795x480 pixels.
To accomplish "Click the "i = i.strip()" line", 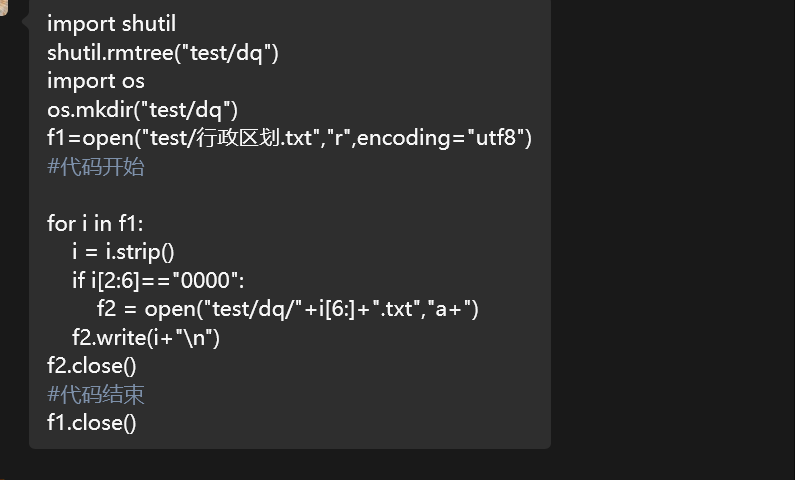I will tap(123, 252).
